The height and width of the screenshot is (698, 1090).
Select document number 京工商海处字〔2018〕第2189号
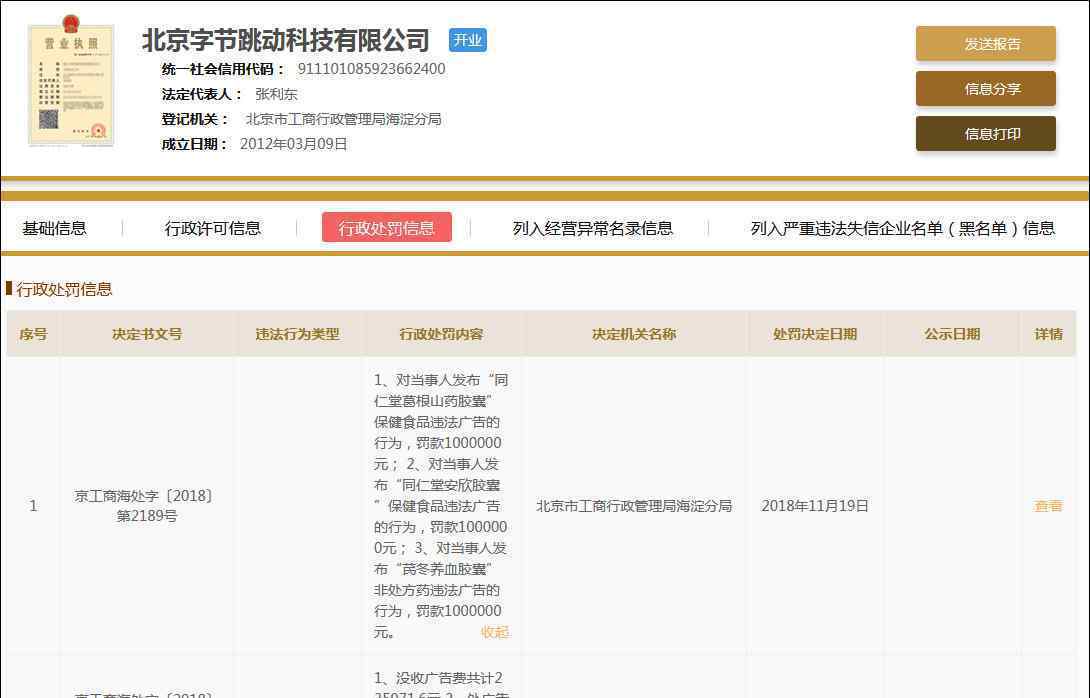pos(147,505)
